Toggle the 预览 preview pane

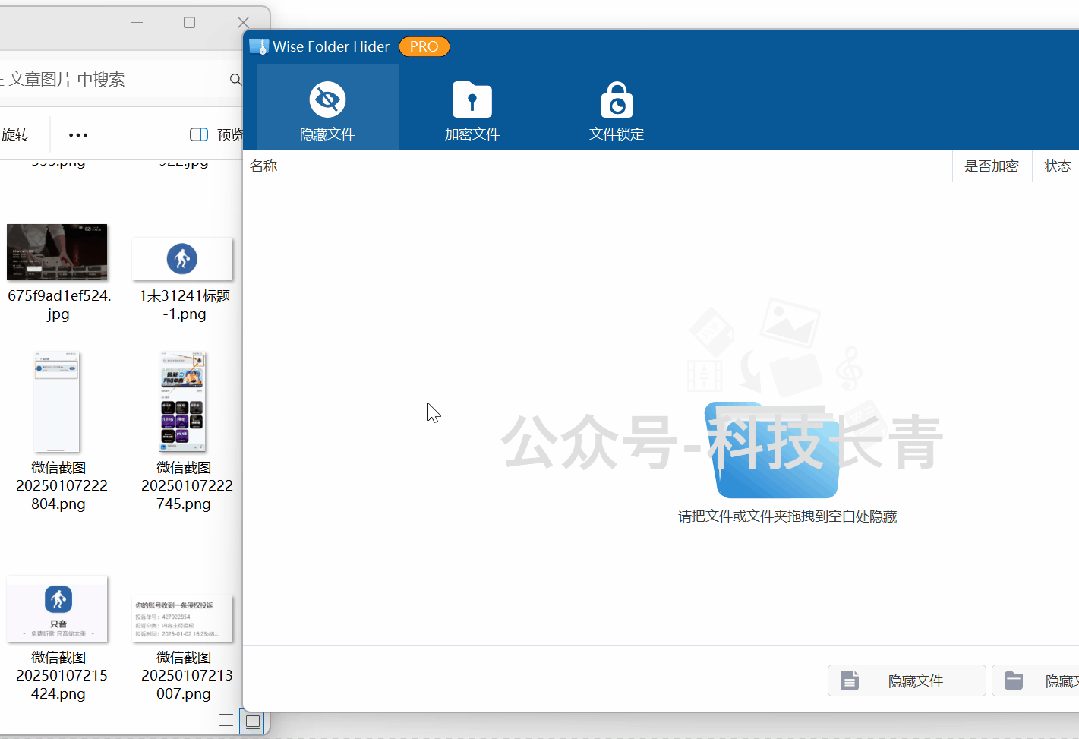coord(217,135)
